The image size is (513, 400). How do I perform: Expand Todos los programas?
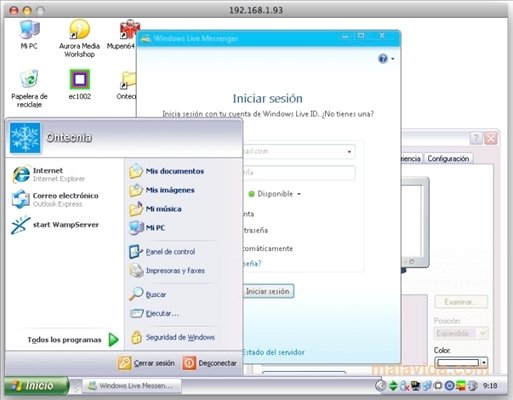pos(73,340)
